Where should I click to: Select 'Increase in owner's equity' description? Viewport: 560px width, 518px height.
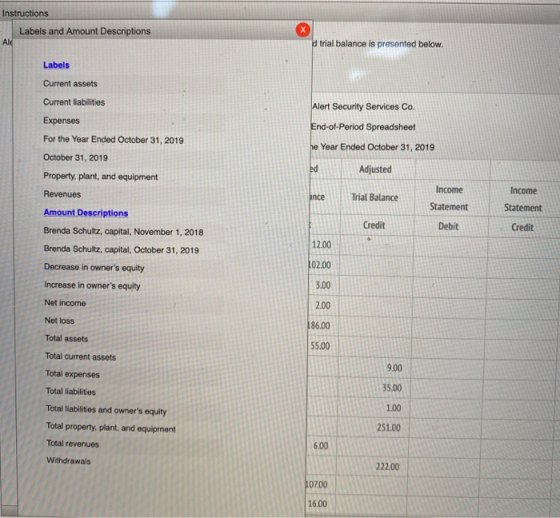click(92, 285)
